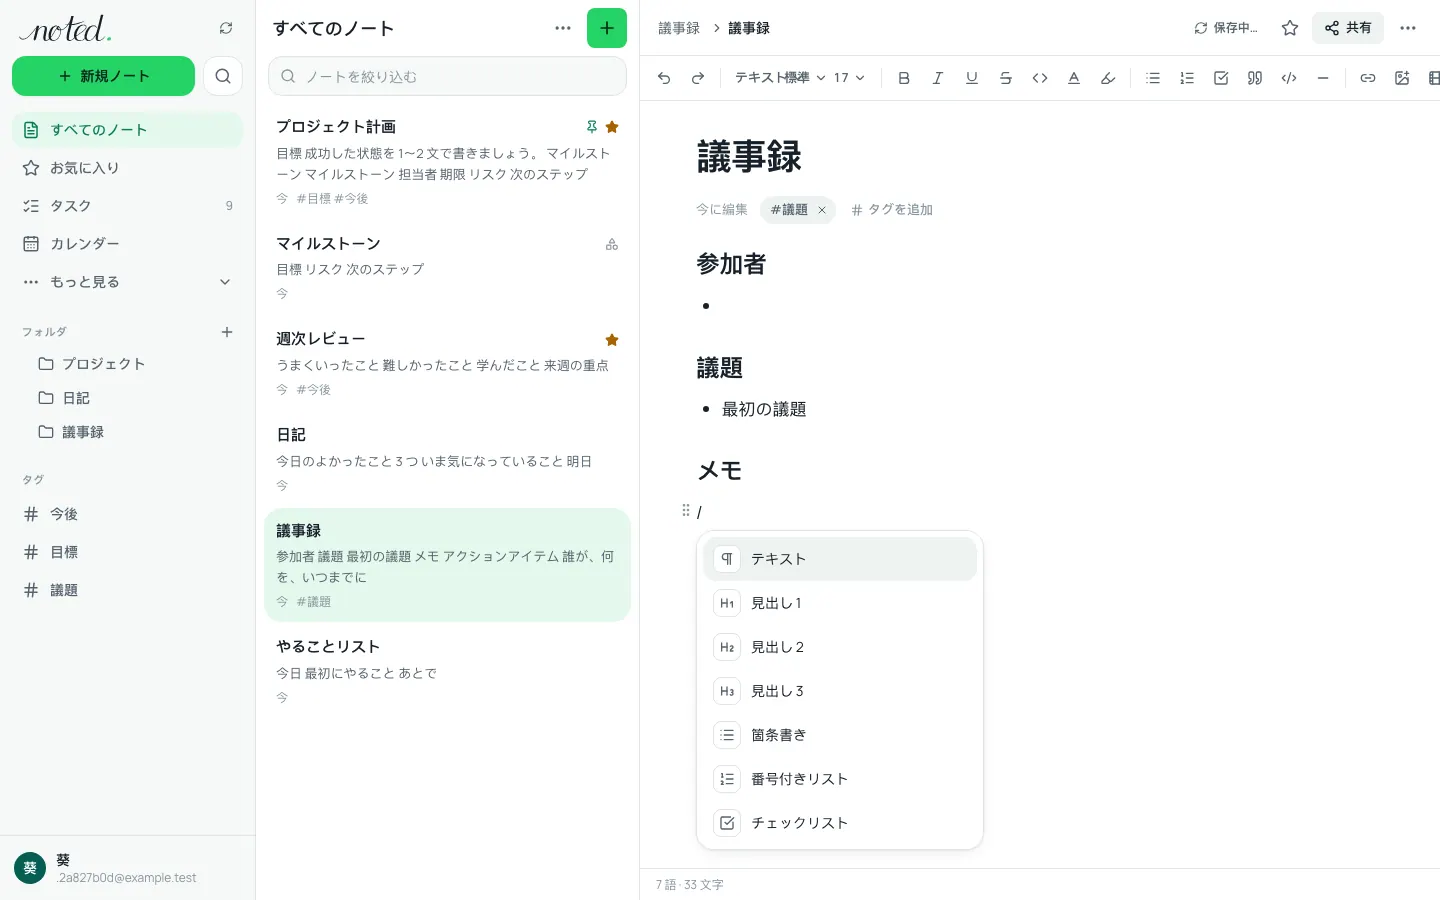This screenshot has height=900, width=1440.
Task: Choose 箇条書き from the slash menu
Action: tap(840, 735)
